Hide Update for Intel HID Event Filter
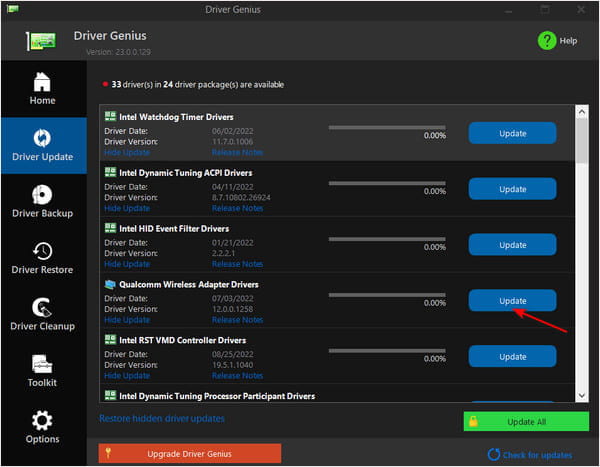 pyautogui.click(x=127, y=264)
